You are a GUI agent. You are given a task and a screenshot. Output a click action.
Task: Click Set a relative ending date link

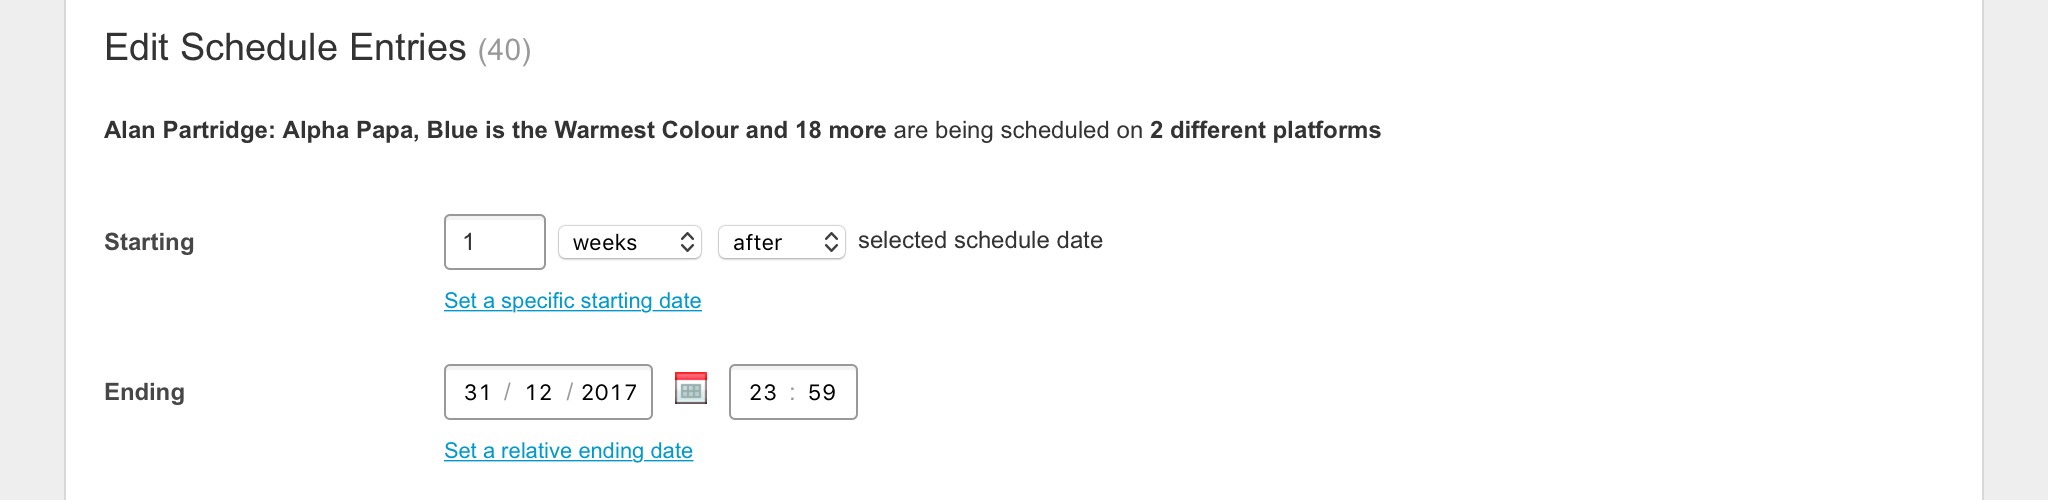pyautogui.click(x=568, y=451)
